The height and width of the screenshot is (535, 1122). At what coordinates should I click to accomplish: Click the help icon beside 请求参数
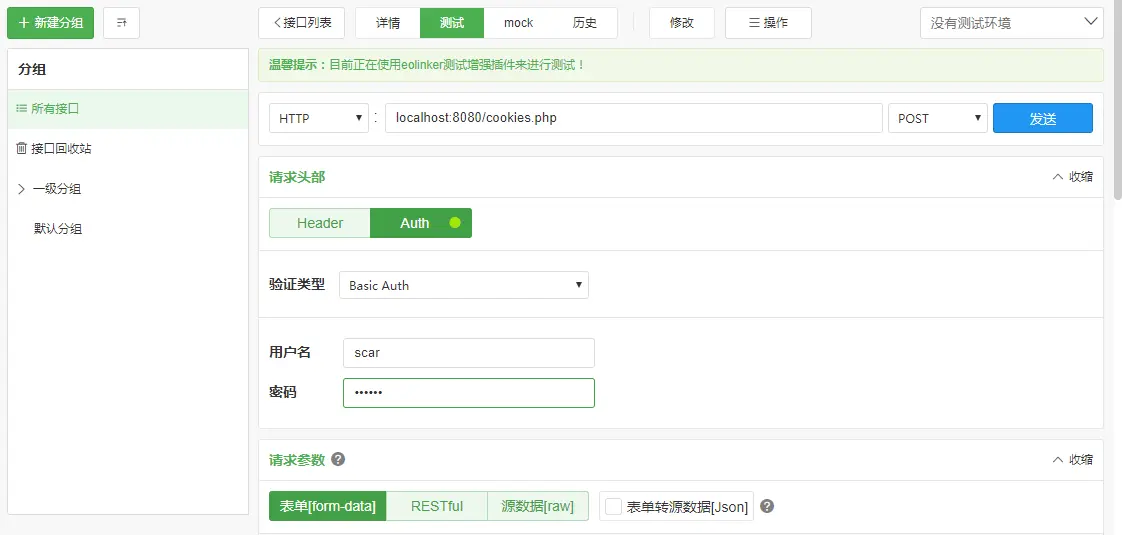[338, 459]
